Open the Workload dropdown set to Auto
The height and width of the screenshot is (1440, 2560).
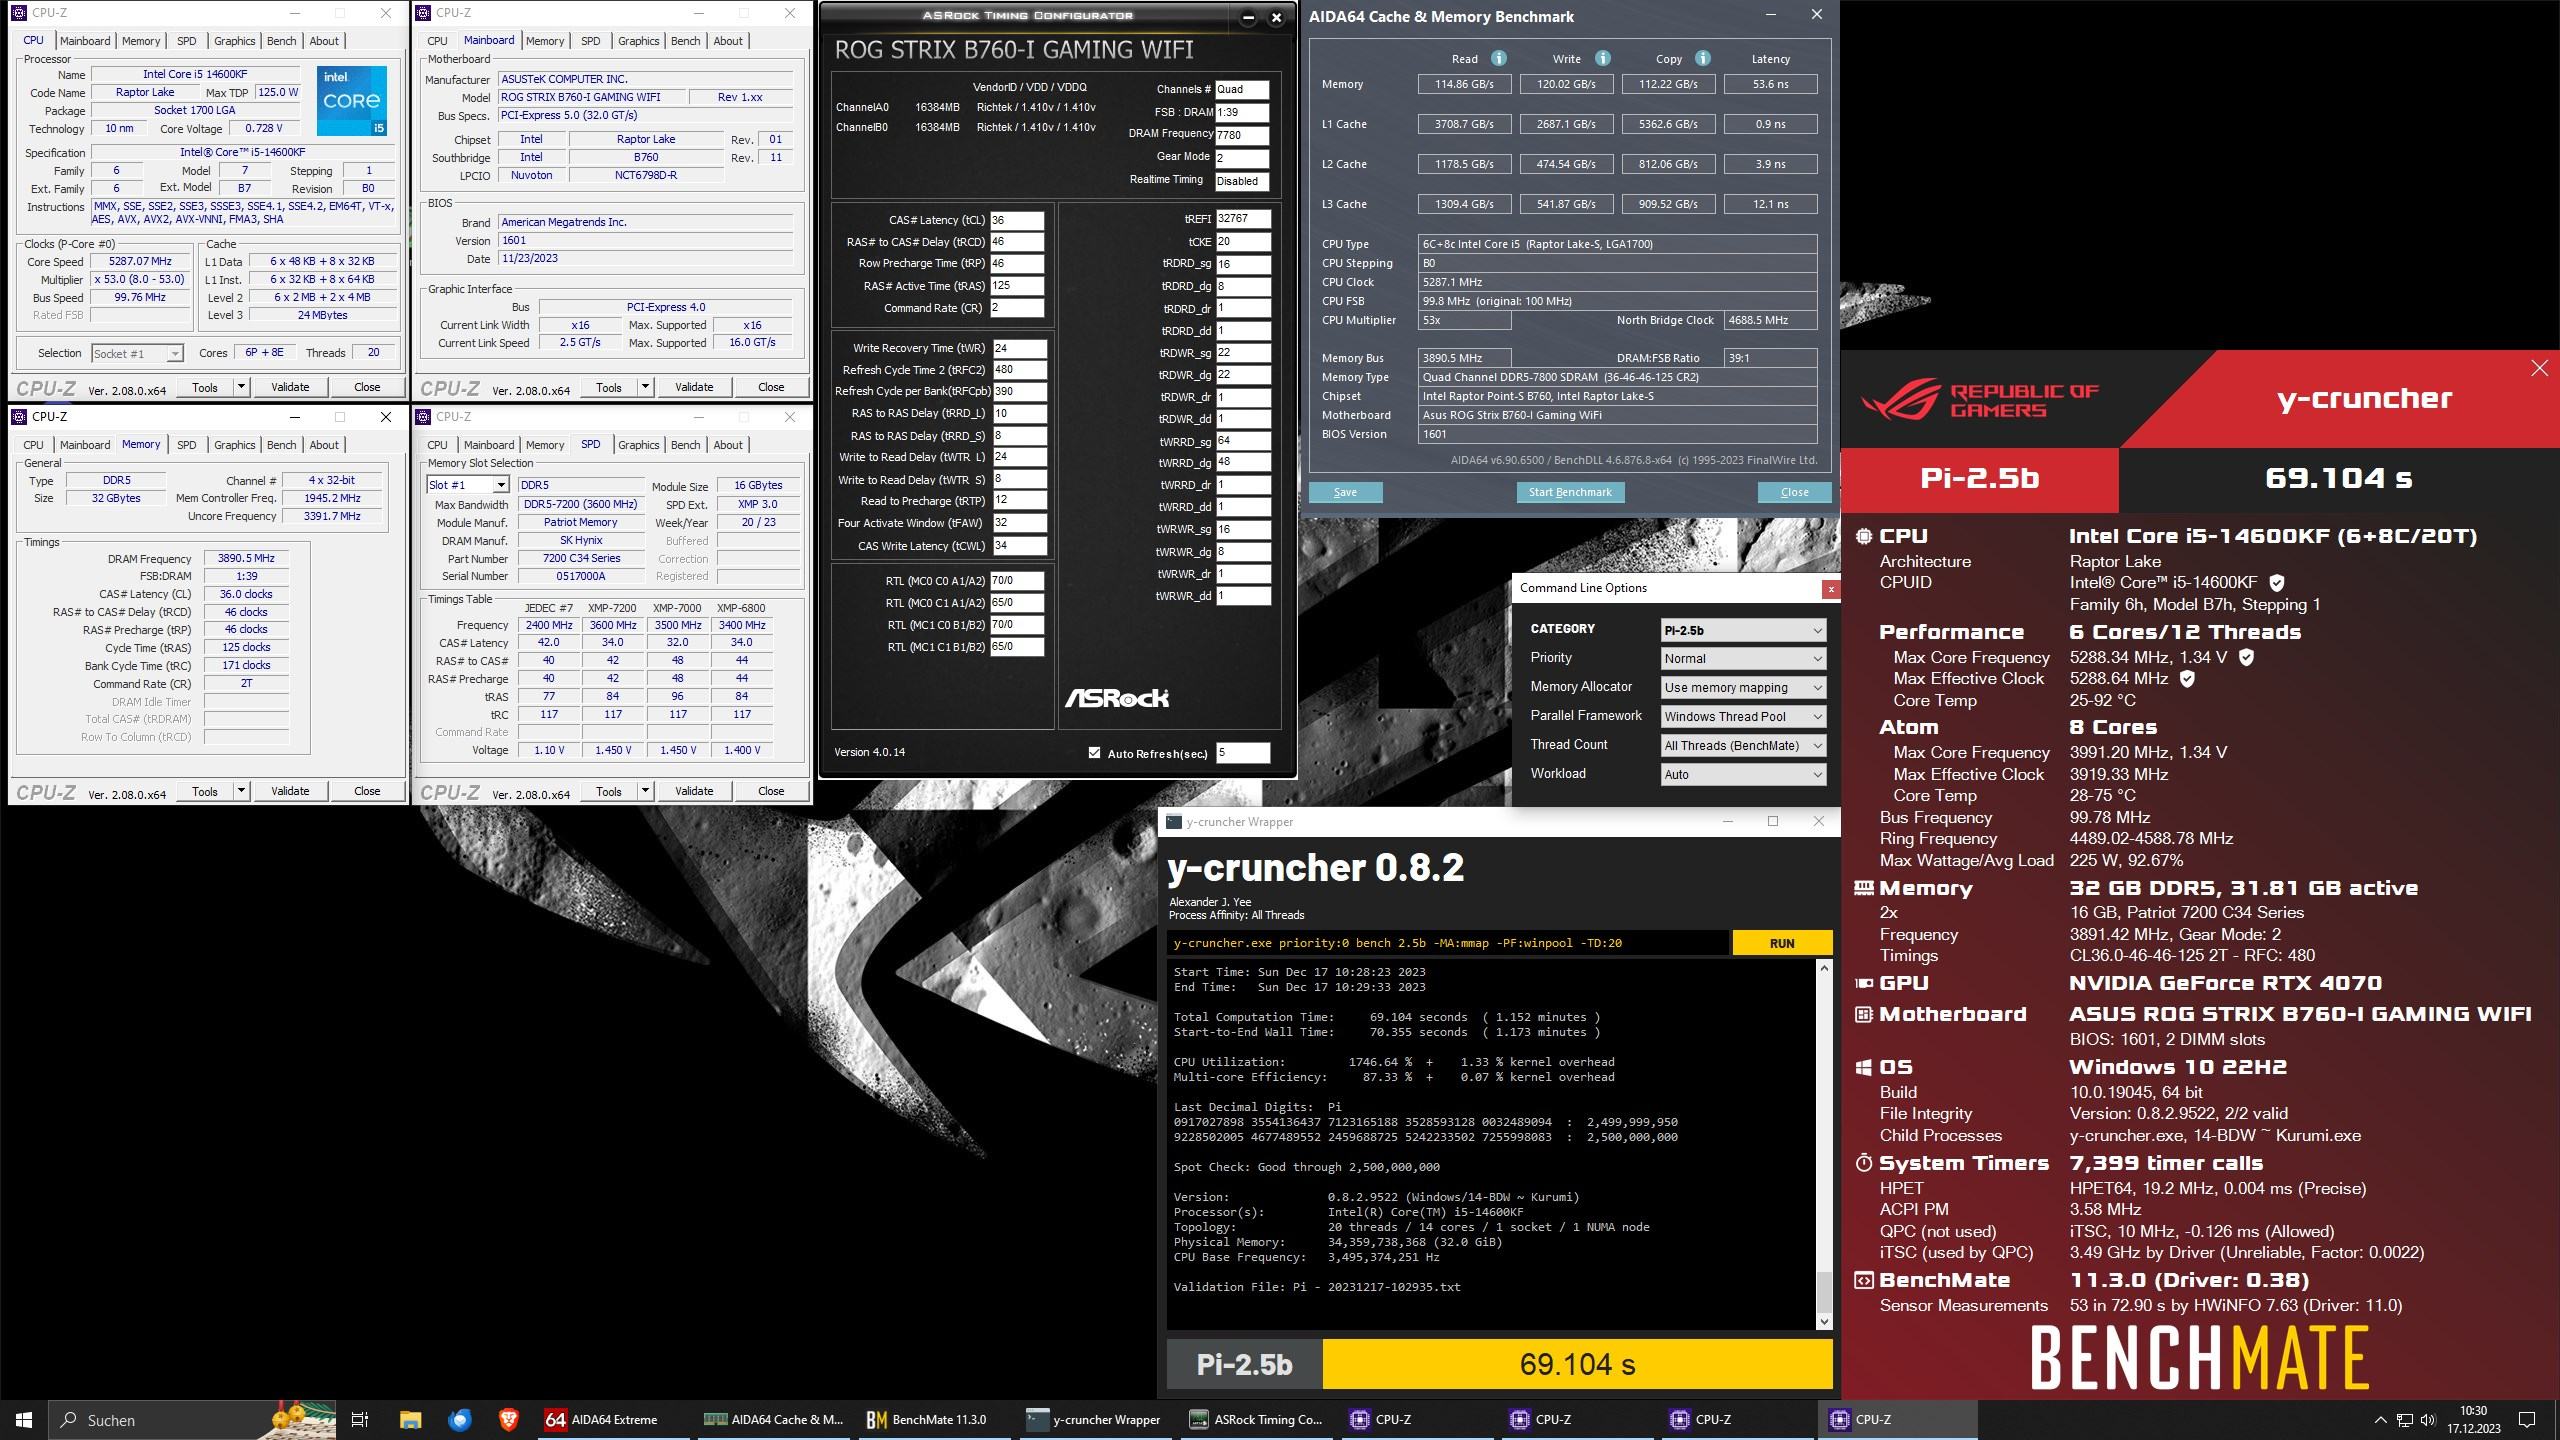coord(1742,774)
